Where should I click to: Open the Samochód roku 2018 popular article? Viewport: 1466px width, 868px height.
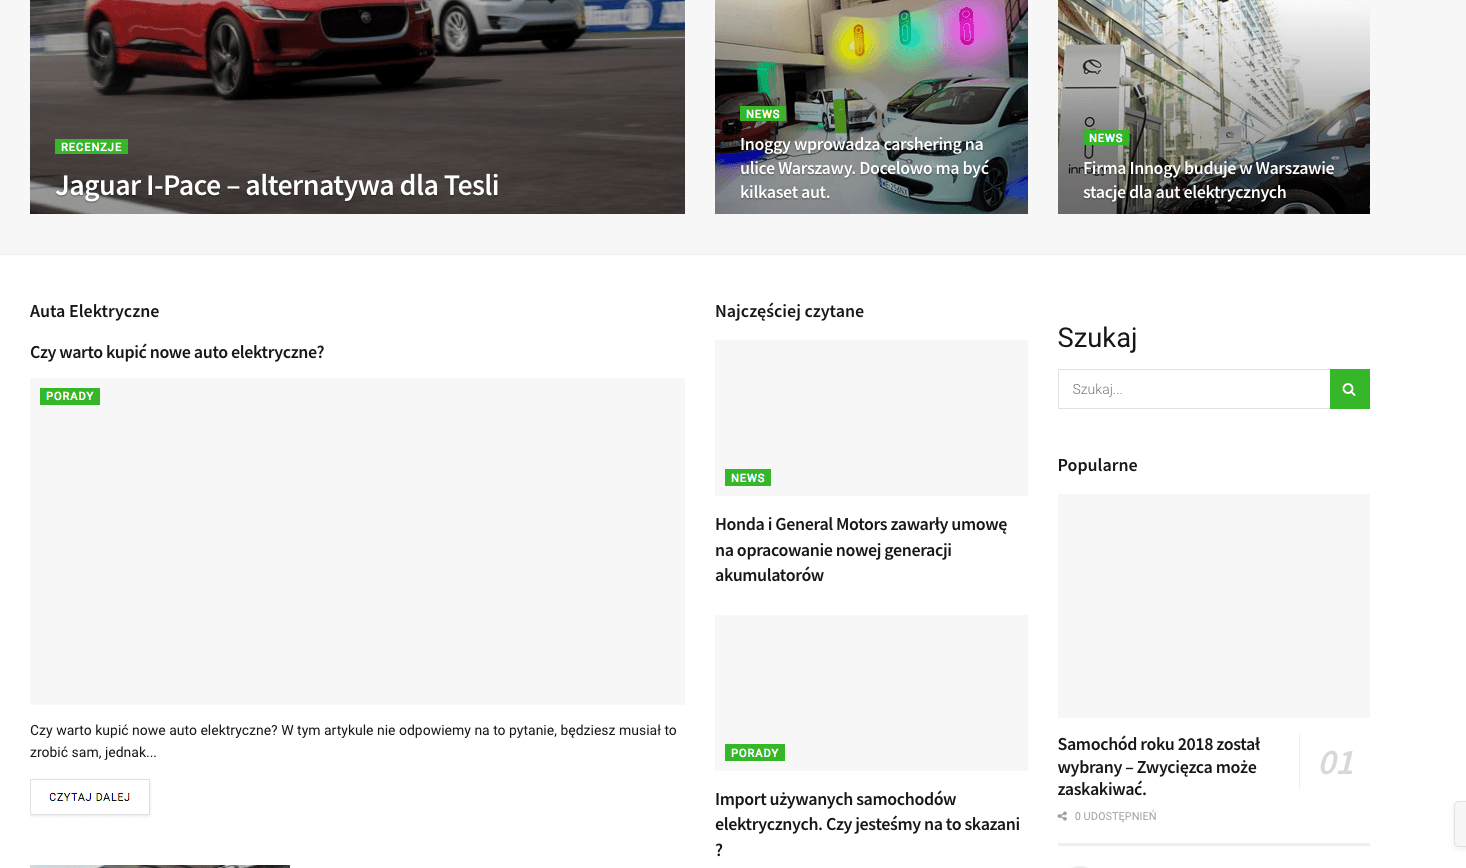(1158, 766)
